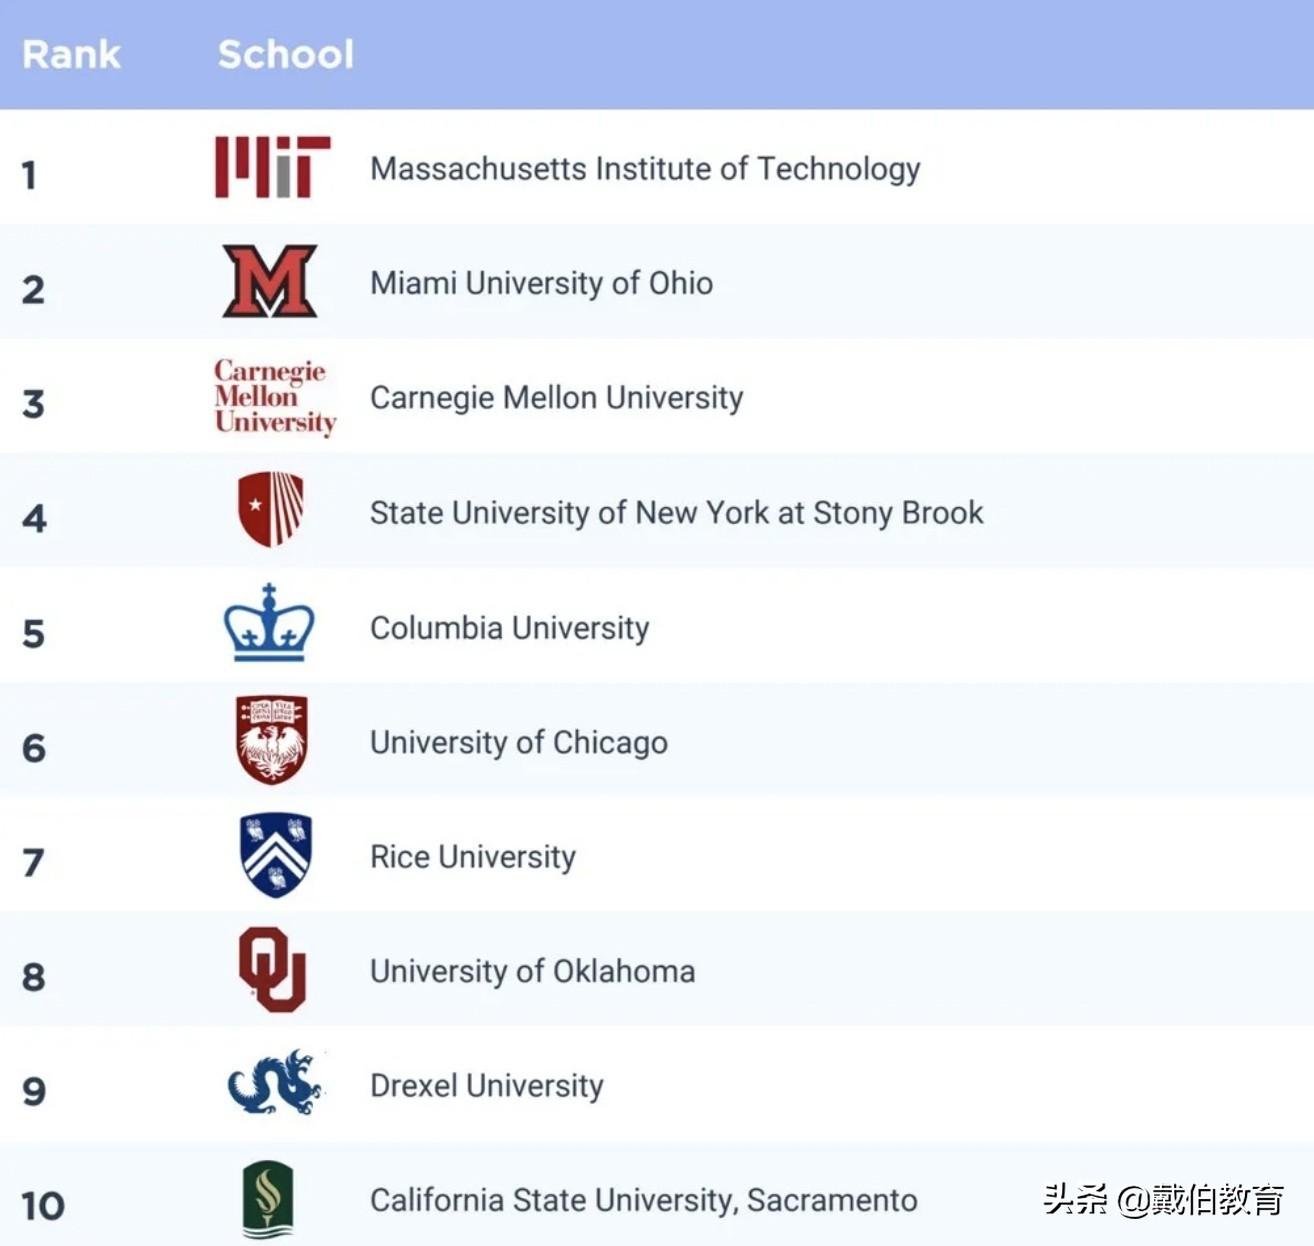Click the School column header
1314x1246 pixels.
[x=286, y=54]
